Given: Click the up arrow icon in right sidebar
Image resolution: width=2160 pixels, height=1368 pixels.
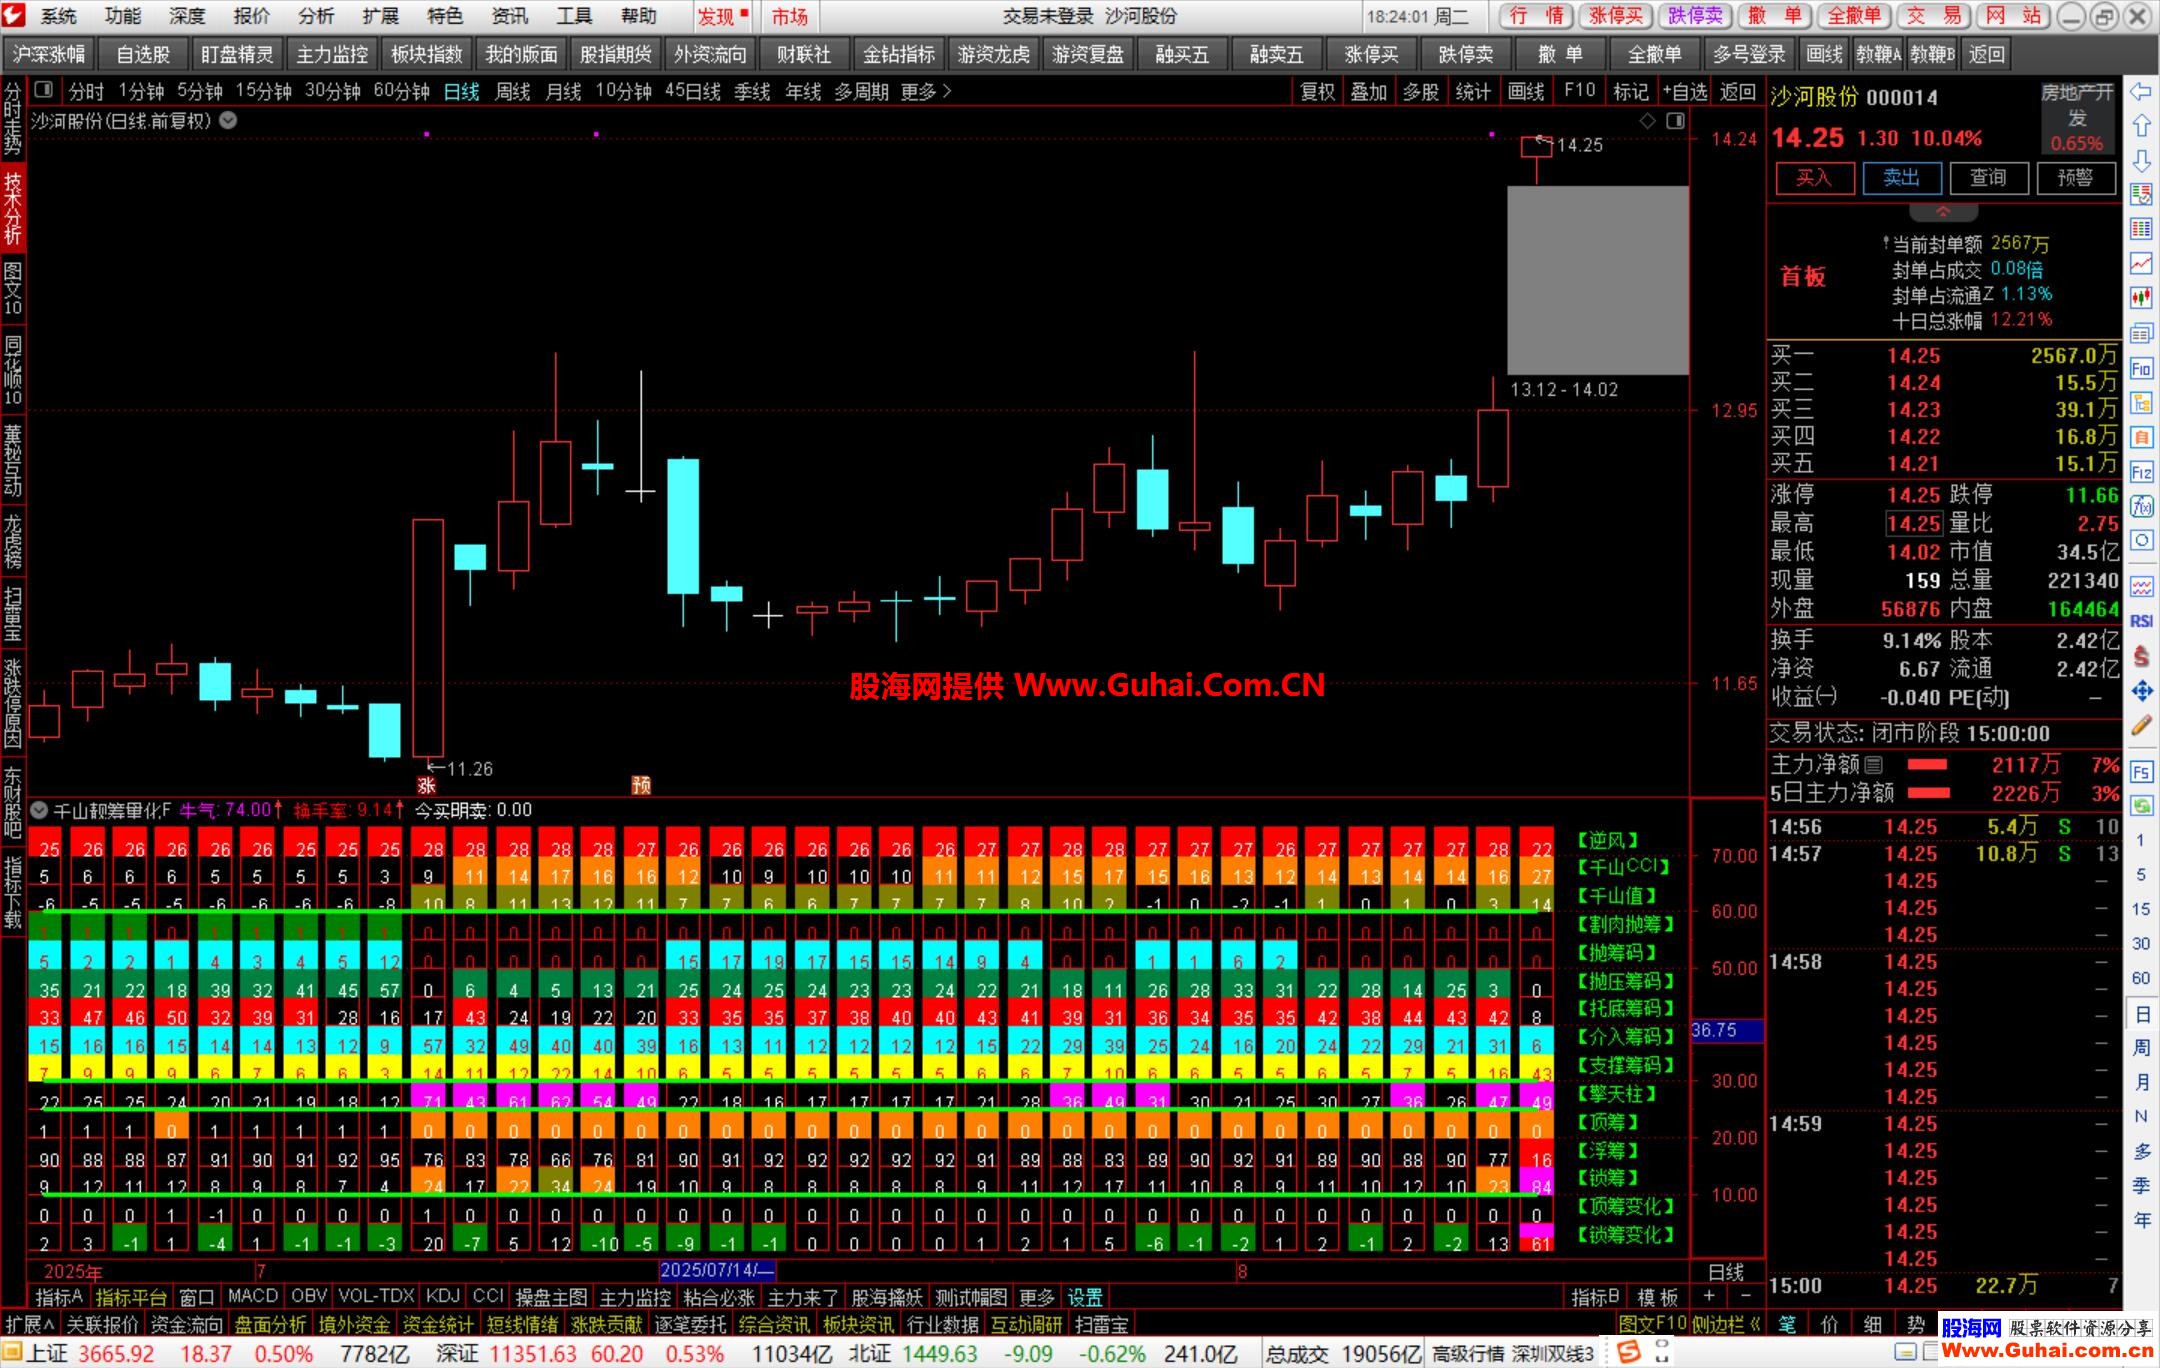Looking at the screenshot, I should tap(2141, 126).
